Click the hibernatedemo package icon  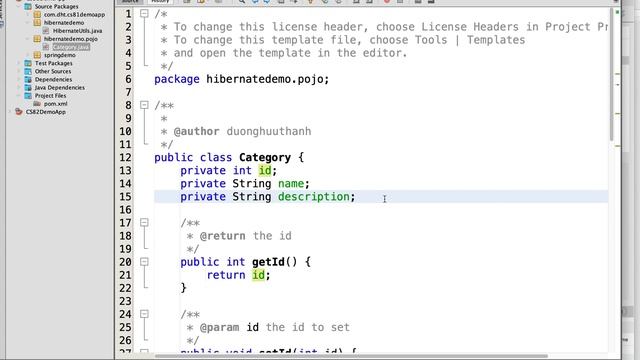tap(37, 22)
